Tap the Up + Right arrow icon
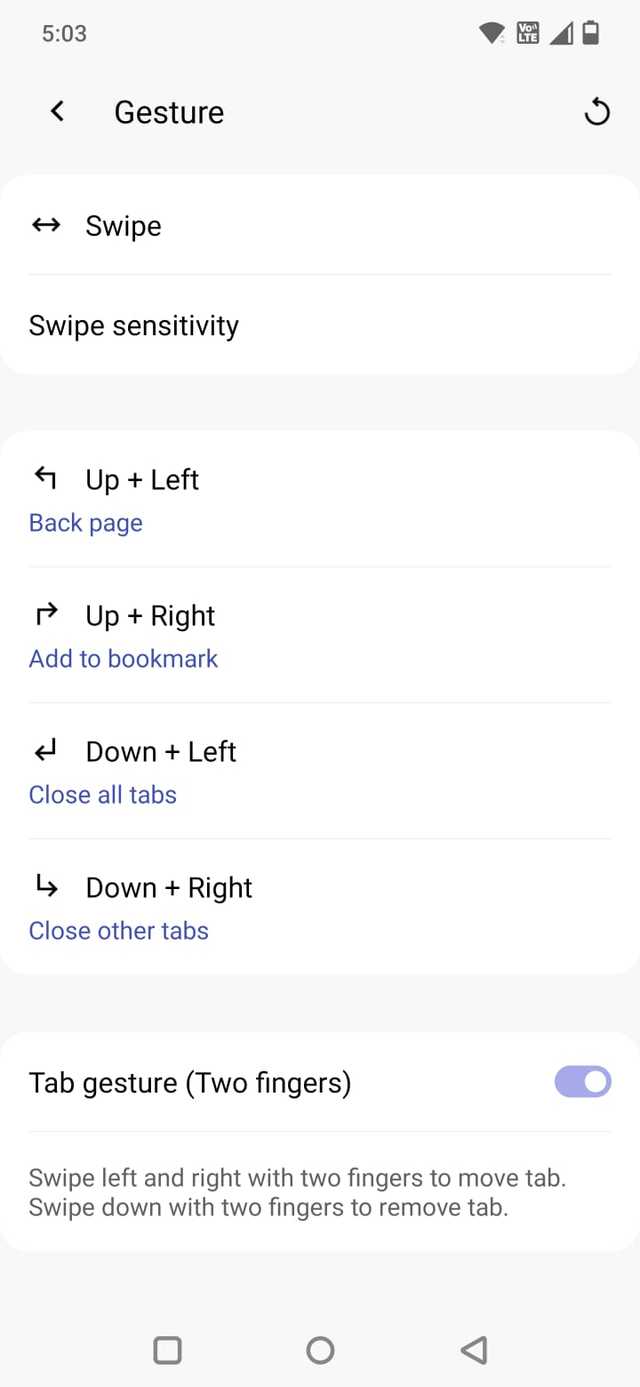Screen dimensions: 640x1387 (x=46, y=614)
